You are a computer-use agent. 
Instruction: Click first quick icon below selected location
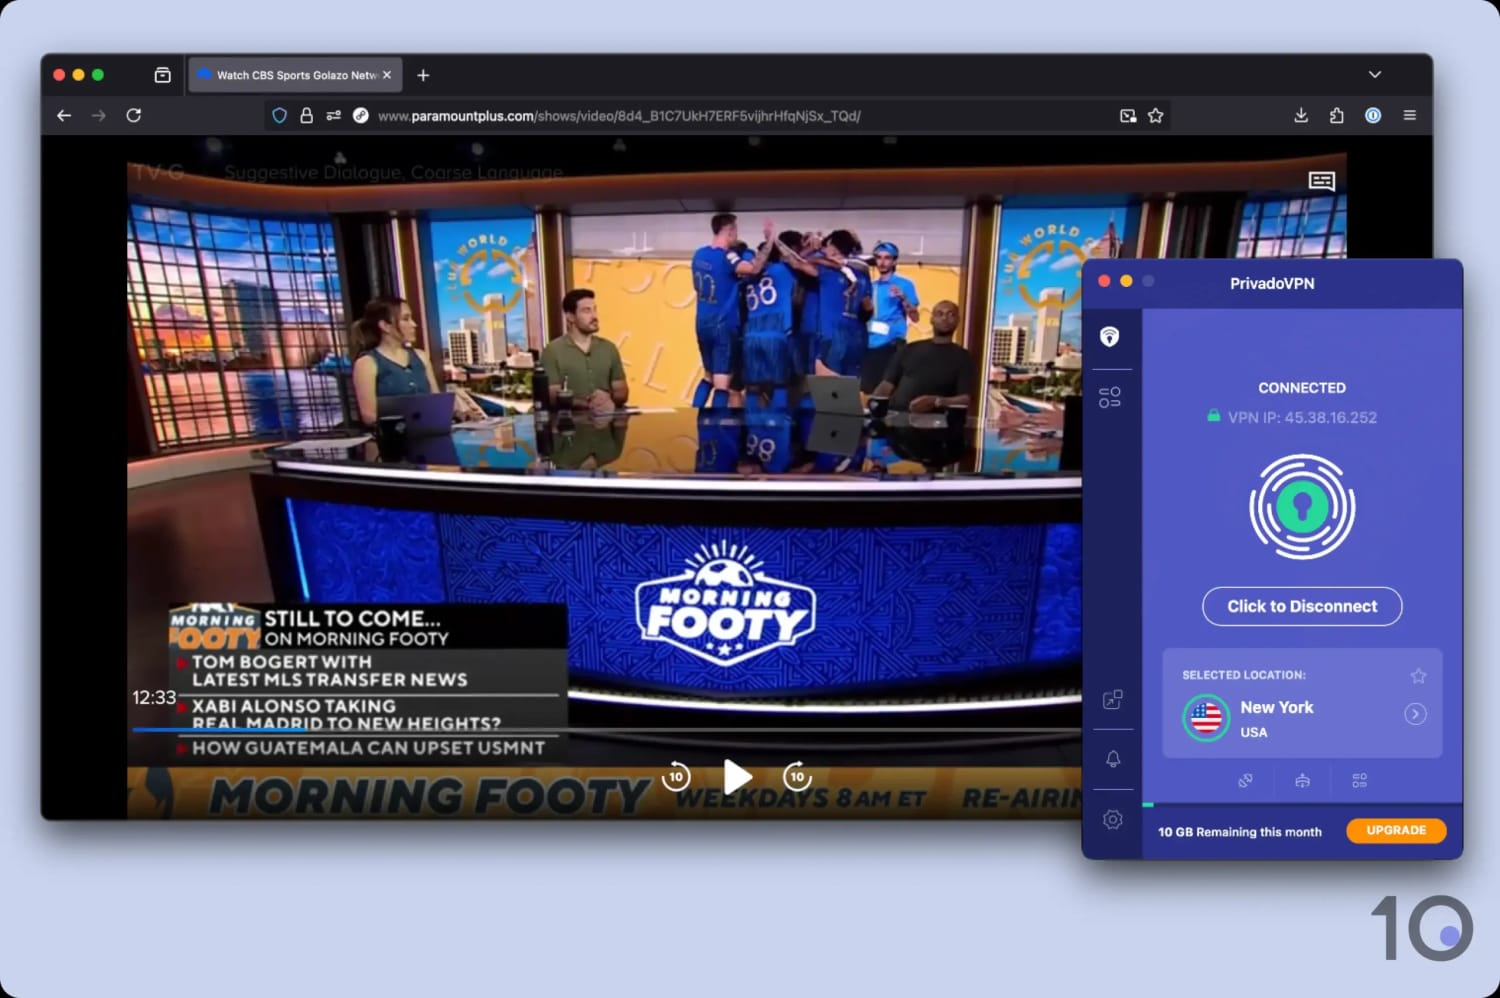(x=1245, y=781)
